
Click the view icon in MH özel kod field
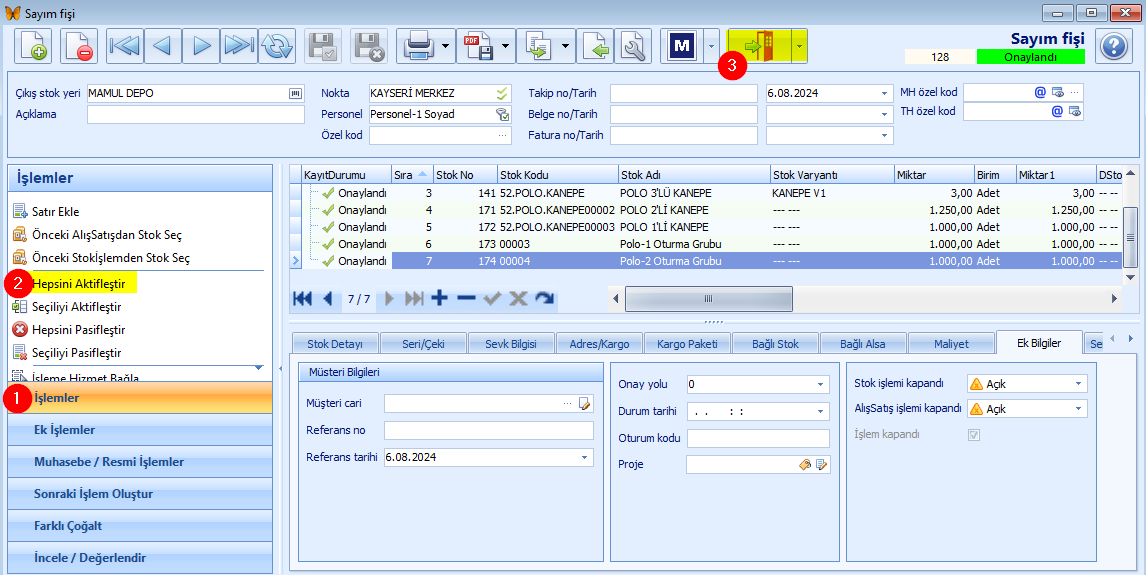1058,92
